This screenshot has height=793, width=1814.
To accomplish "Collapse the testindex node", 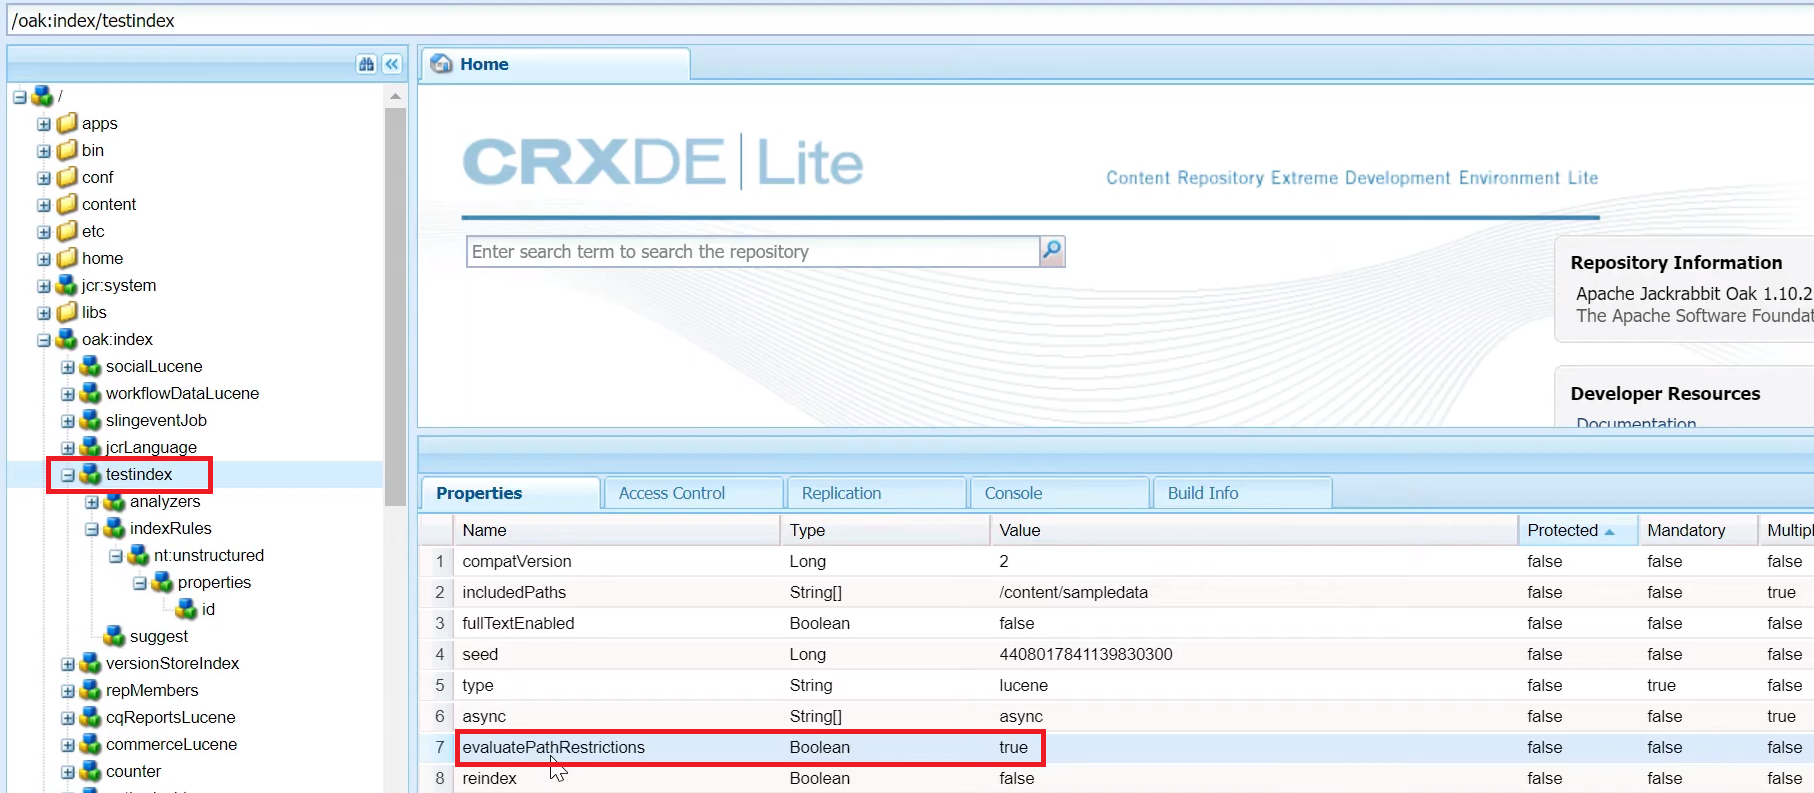I will pos(68,475).
